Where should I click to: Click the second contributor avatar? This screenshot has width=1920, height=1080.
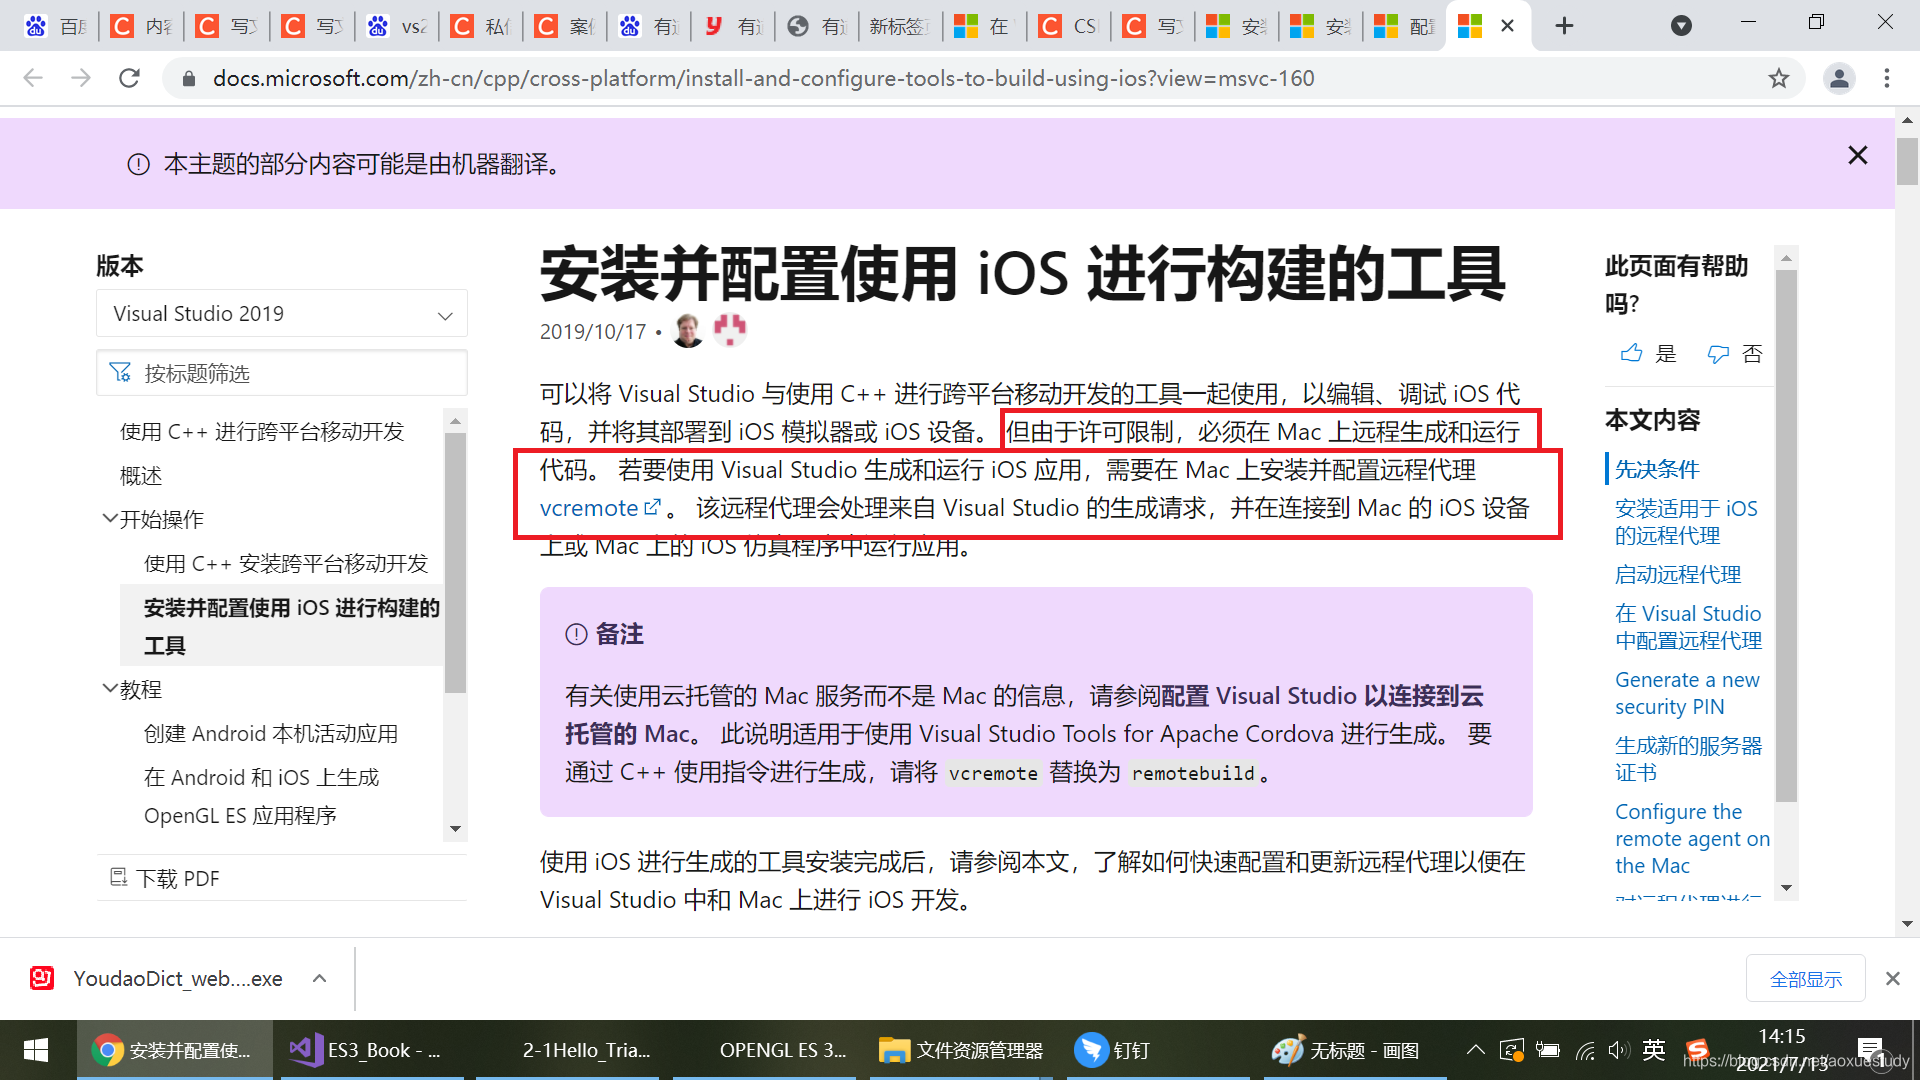pos(730,330)
